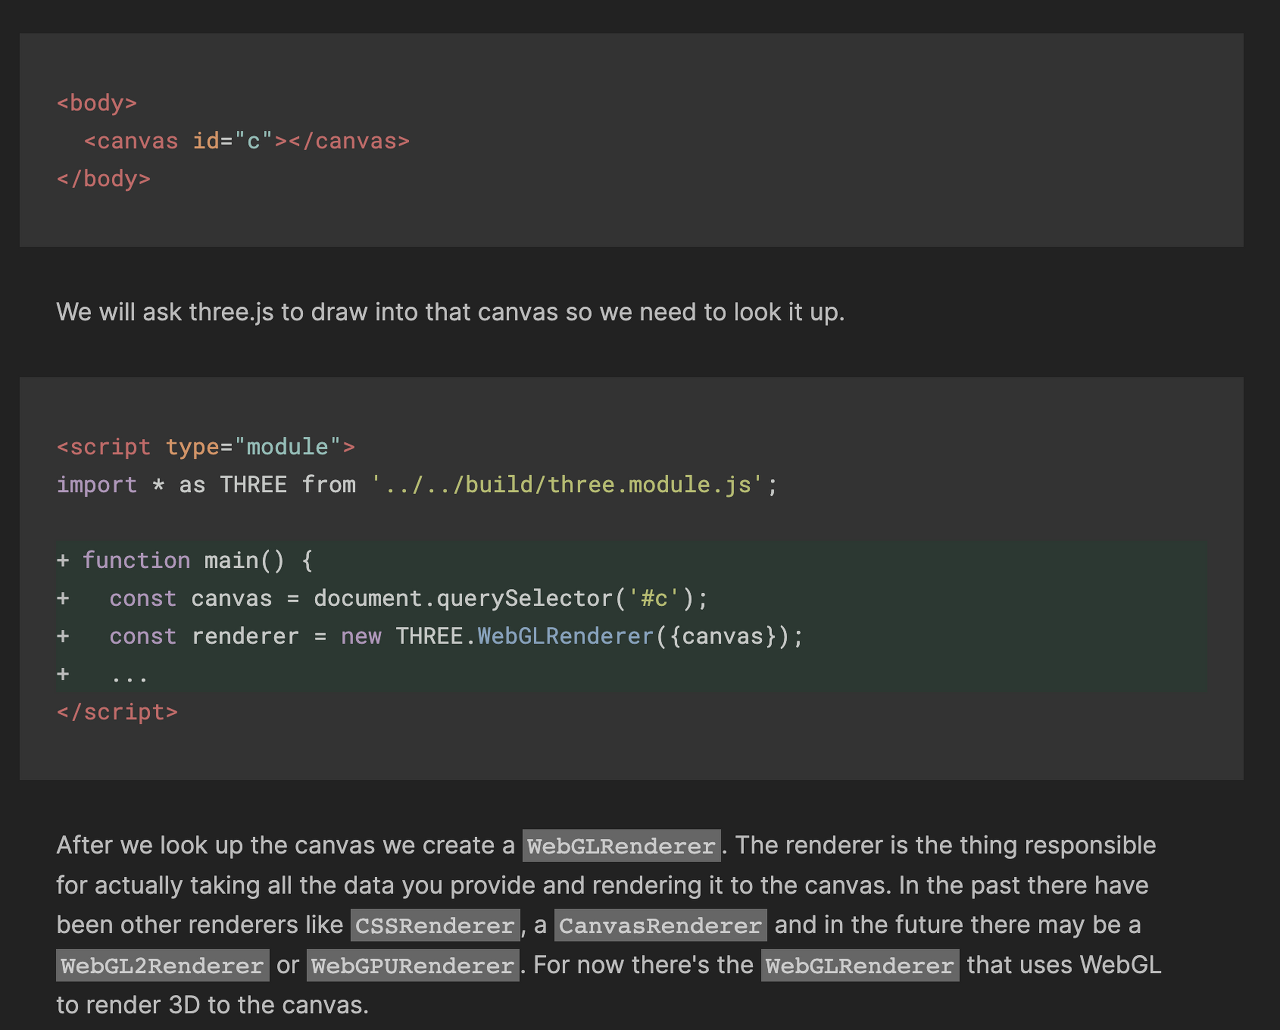Viewport: 1280px width, 1030px height.
Task: Click the "module" string value in the script tag
Action: tap(288, 447)
